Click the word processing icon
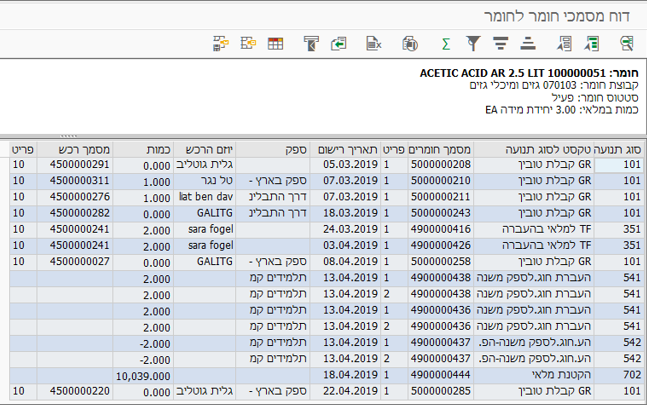Image resolution: width=647 pixels, height=405 pixels. pyautogui.click(x=311, y=43)
